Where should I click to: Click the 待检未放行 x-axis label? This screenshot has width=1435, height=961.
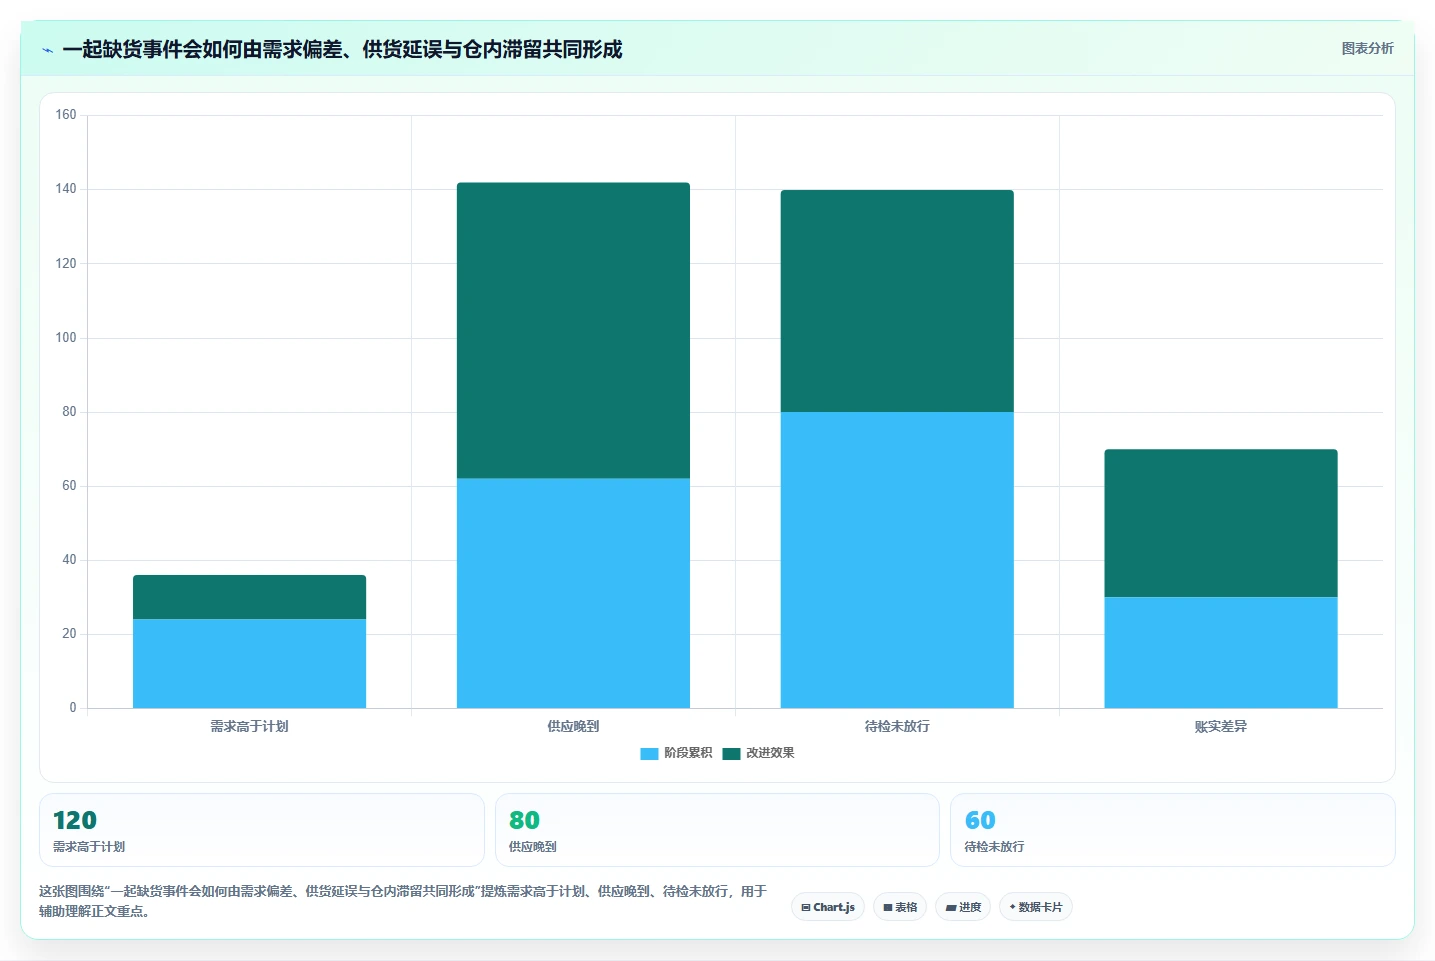point(897,726)
